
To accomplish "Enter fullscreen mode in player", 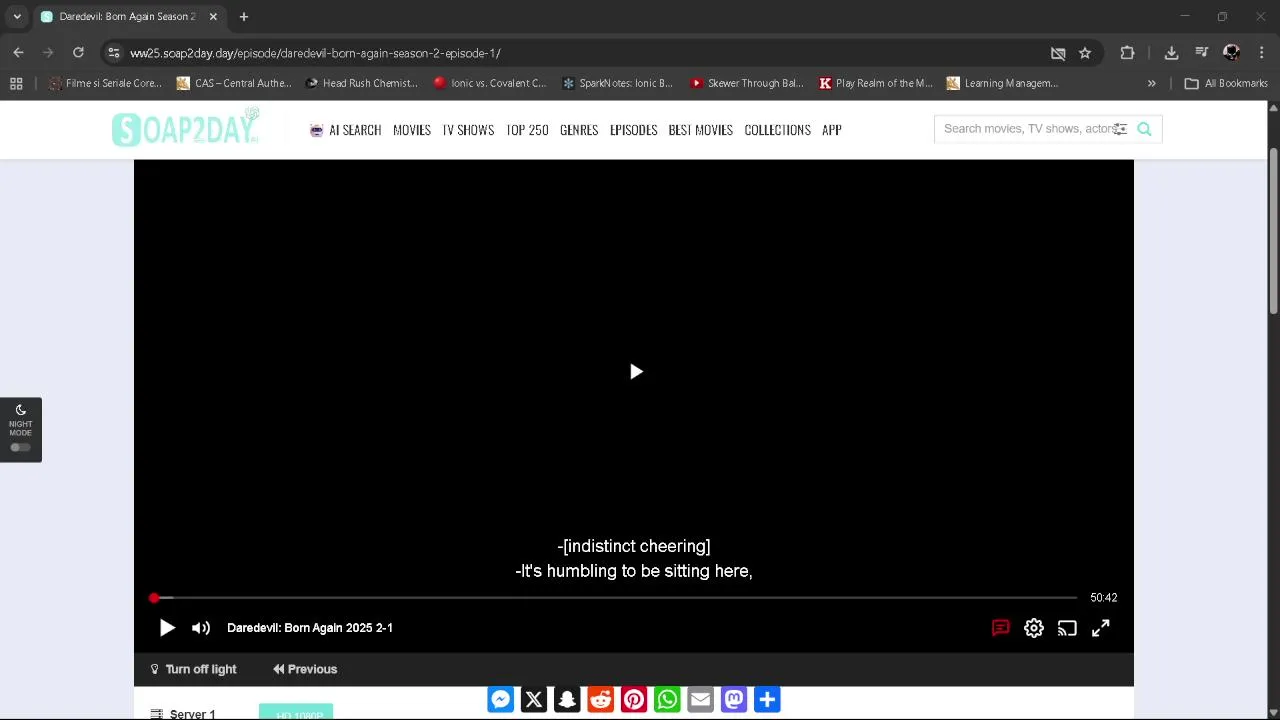I will [x=1100, y=628].
